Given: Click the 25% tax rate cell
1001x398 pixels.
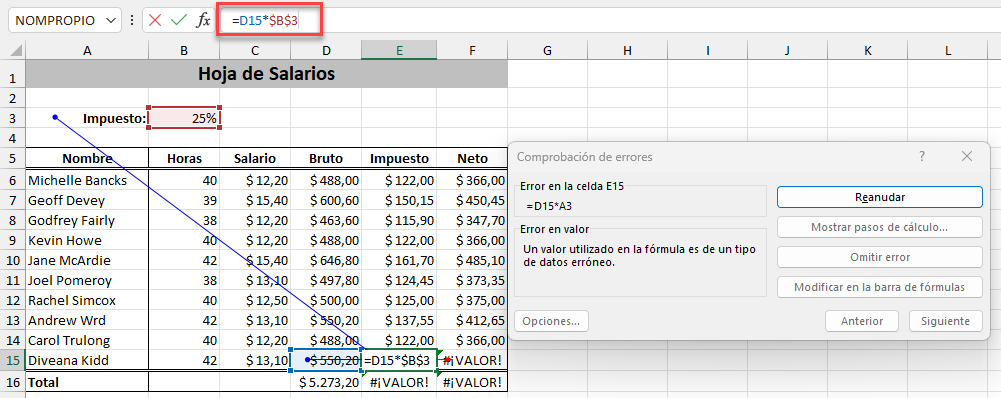Looking at the screenshot, I should click(184, 118).
